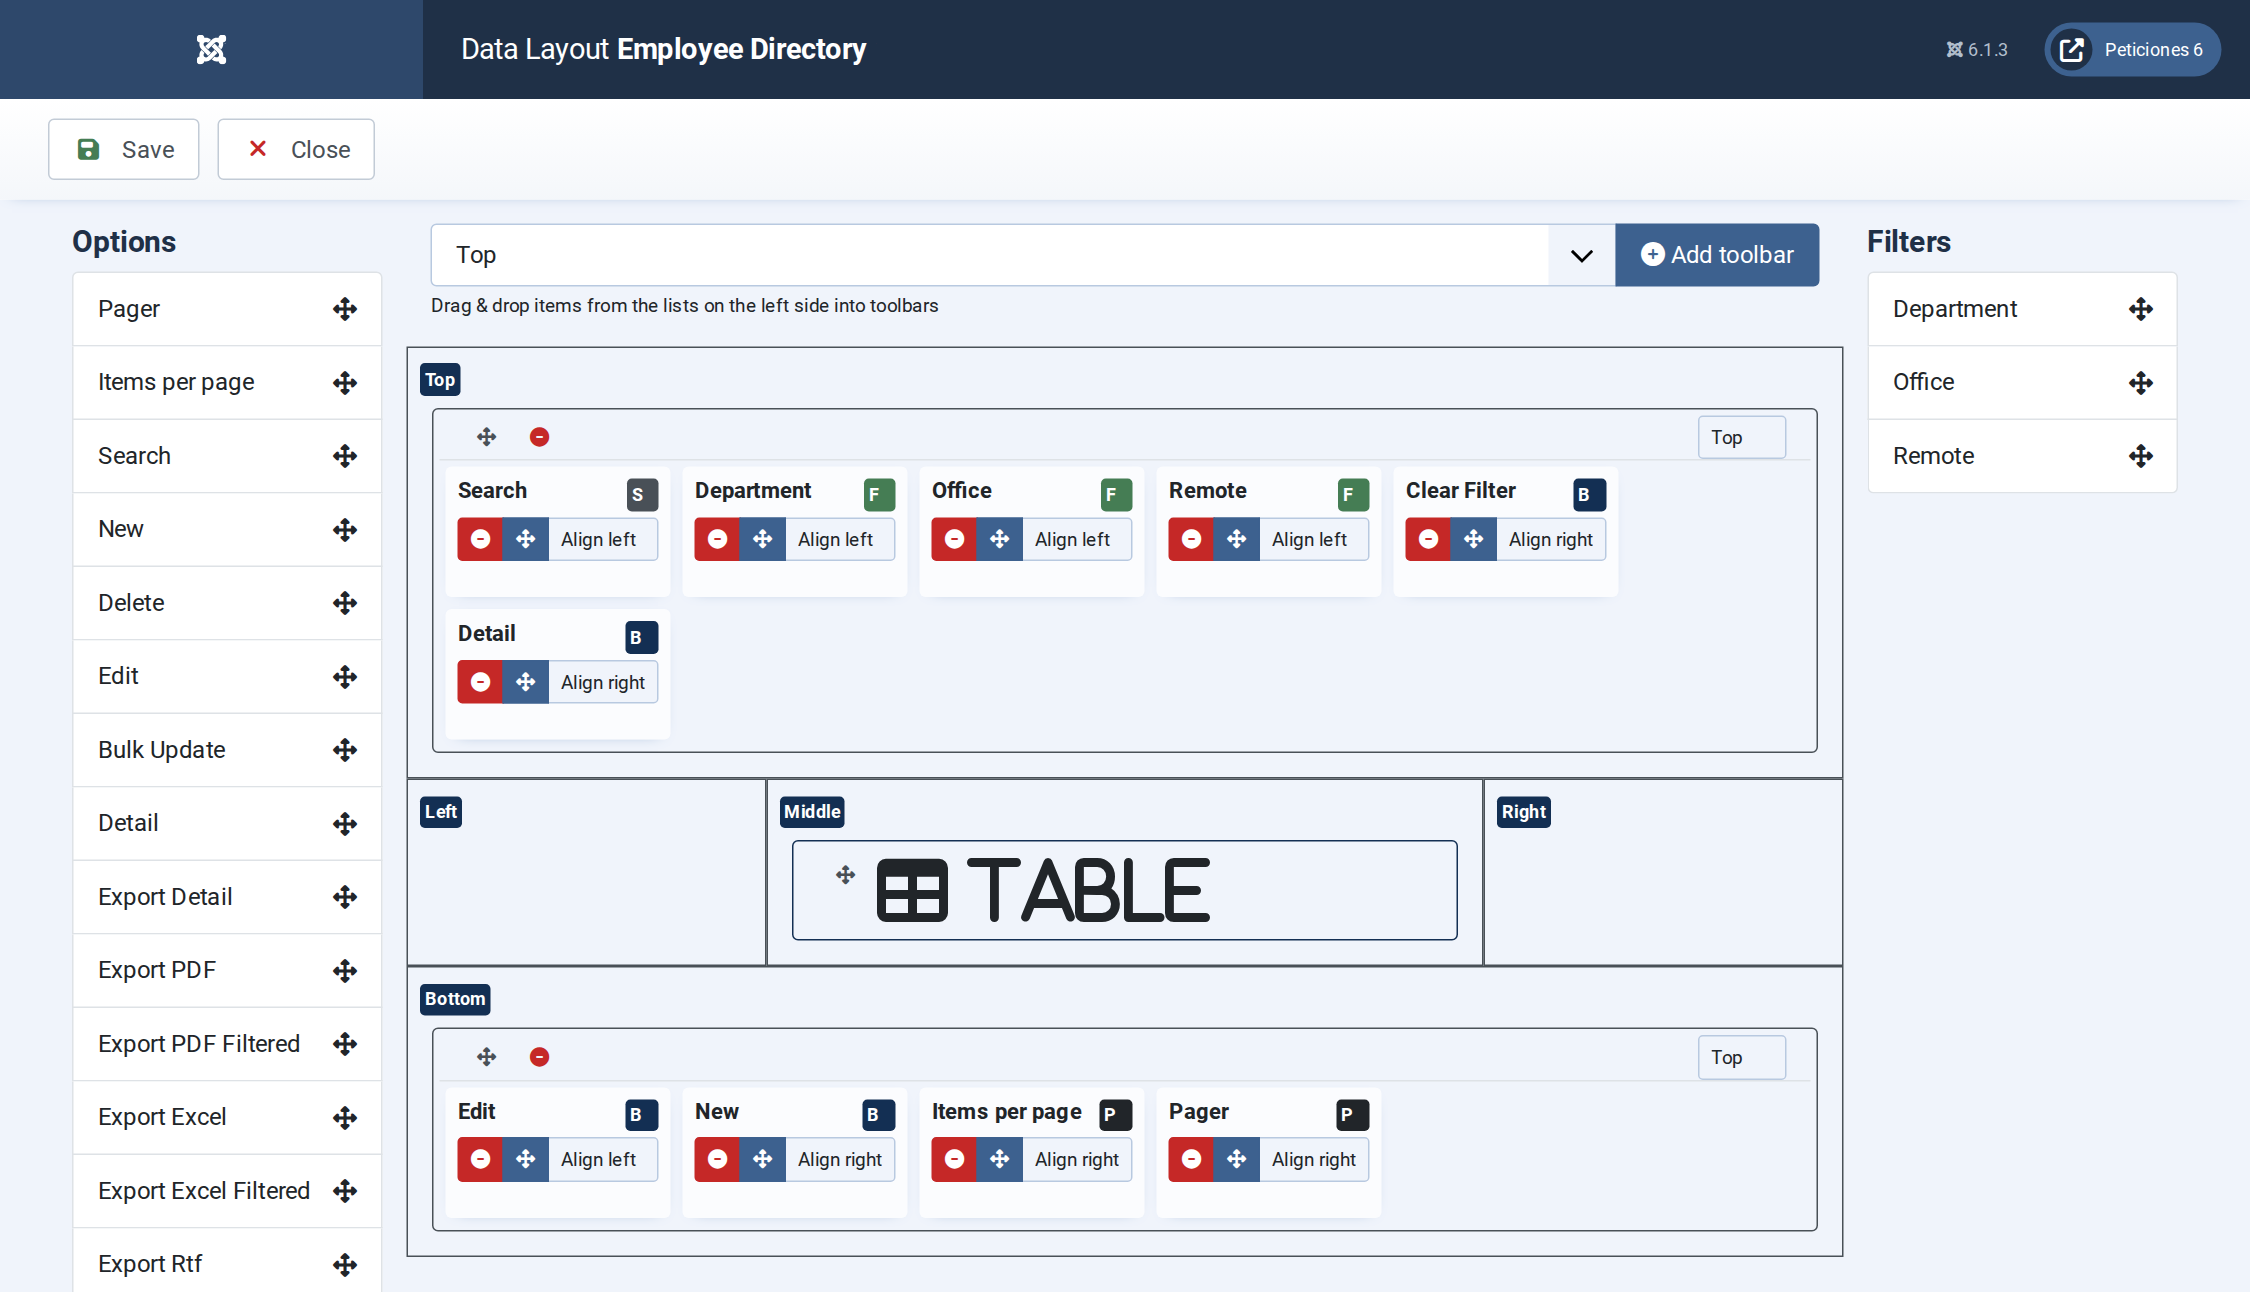Click the Bottom section label
Screen dimensions: 2250x1292
[x=455, y=999]
